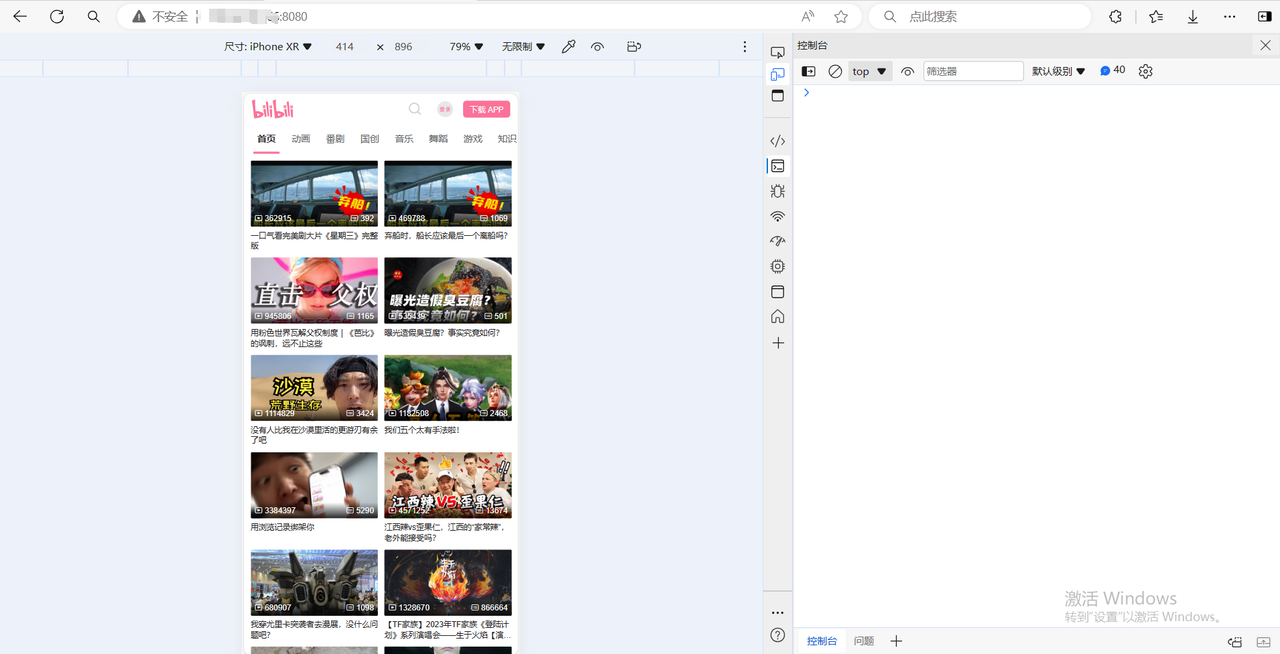Select the 国创 tab
This screenshot has height=654, width=1280.
pyautogui.click(x=370, y=139)
